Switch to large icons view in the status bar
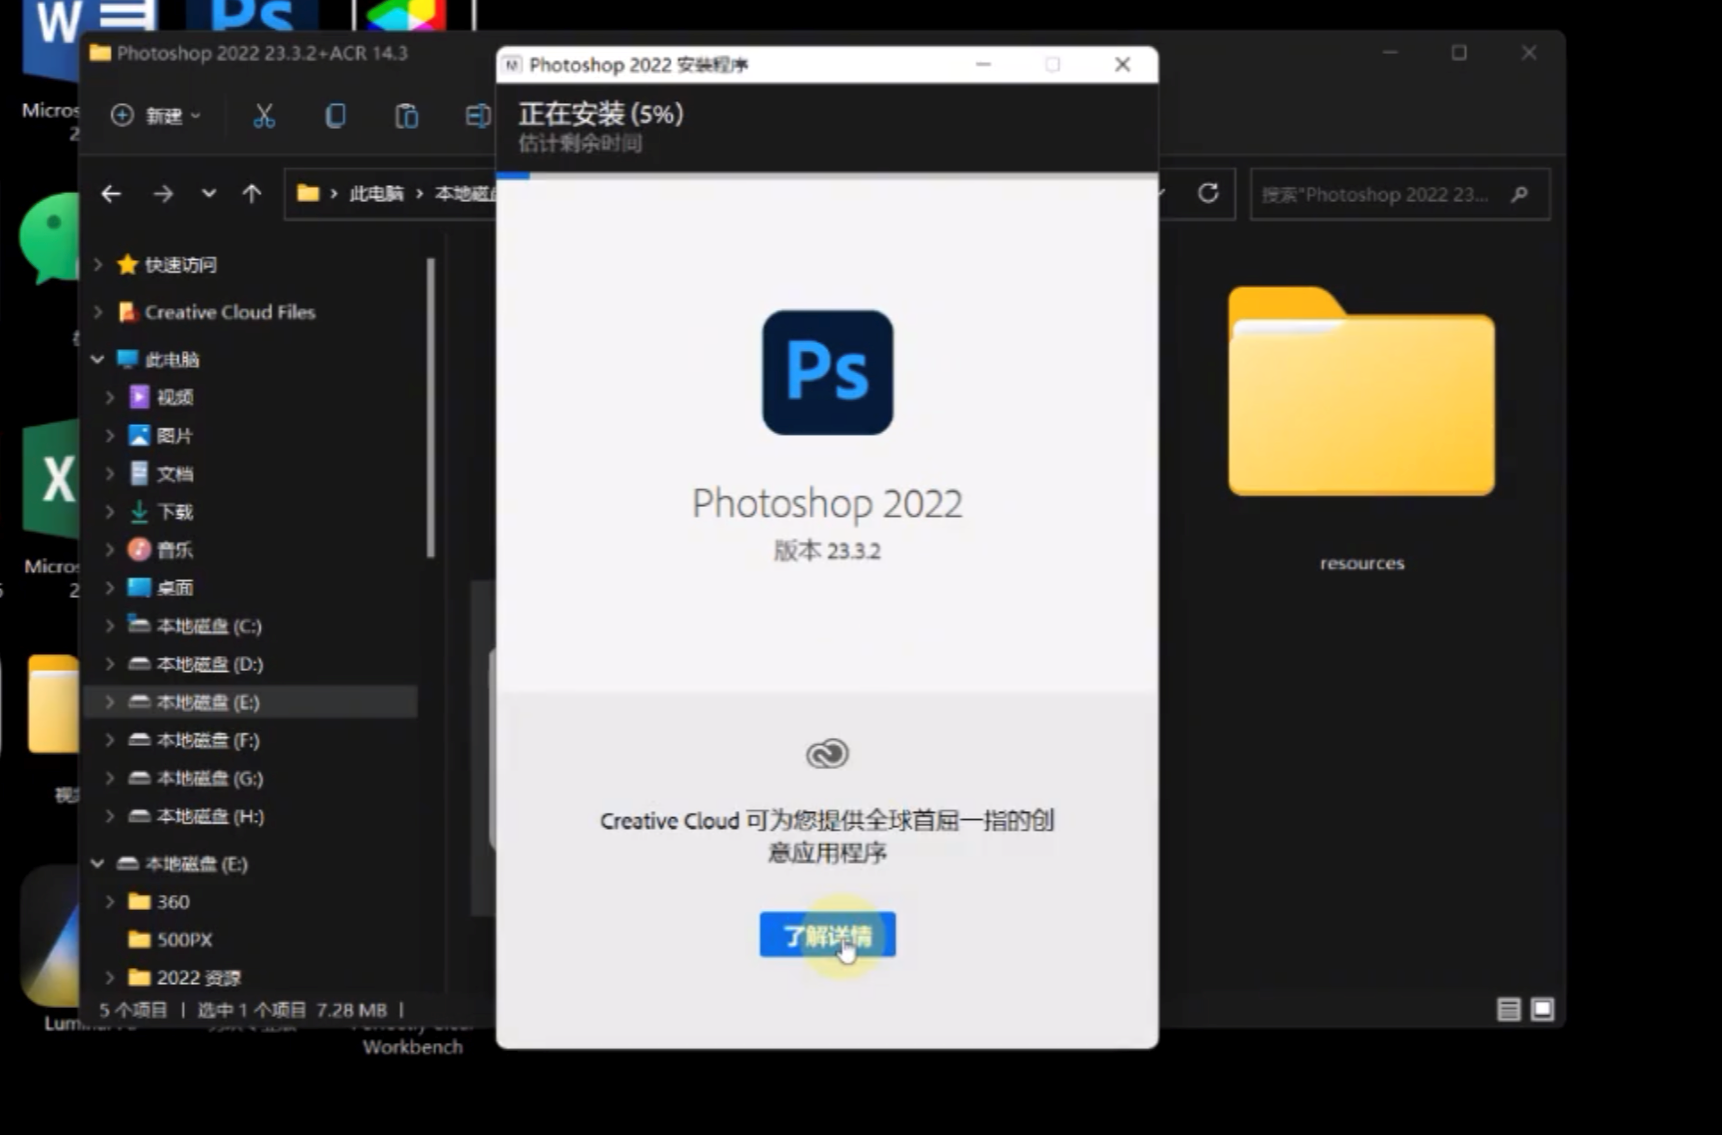1722x1135 pixels. [1542, 1009]
